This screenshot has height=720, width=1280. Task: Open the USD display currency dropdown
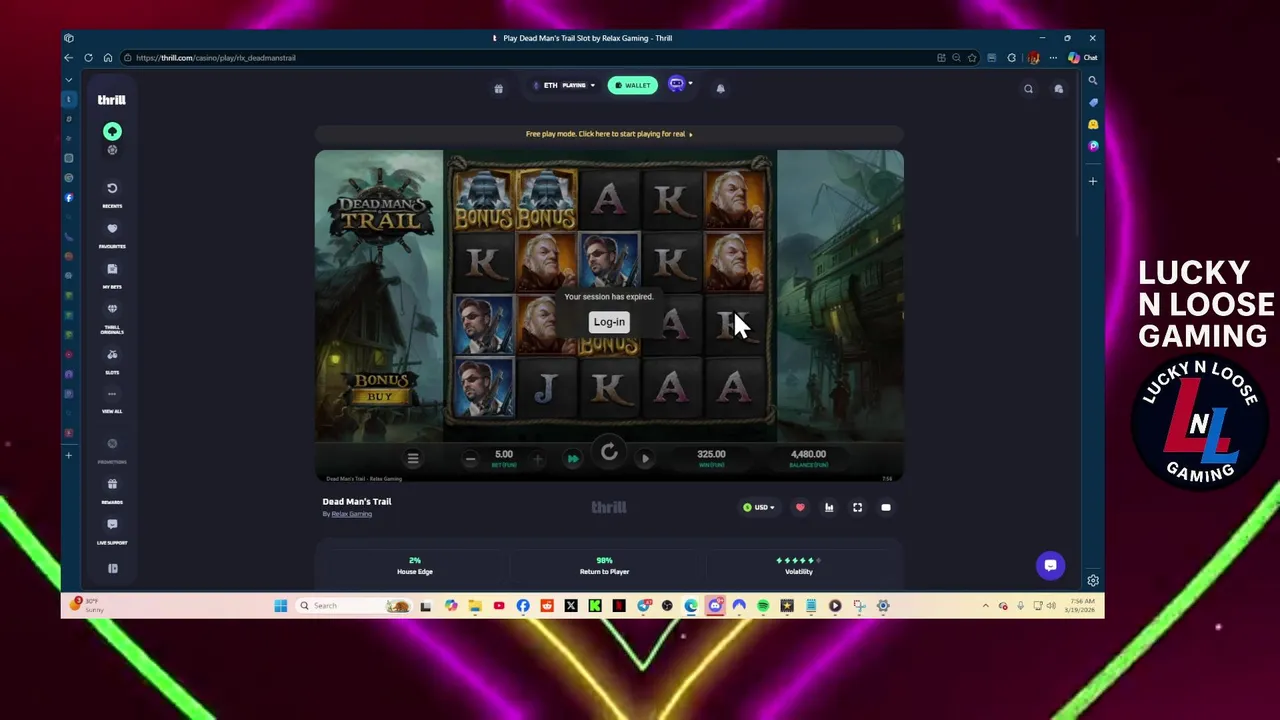click(759, 507)
